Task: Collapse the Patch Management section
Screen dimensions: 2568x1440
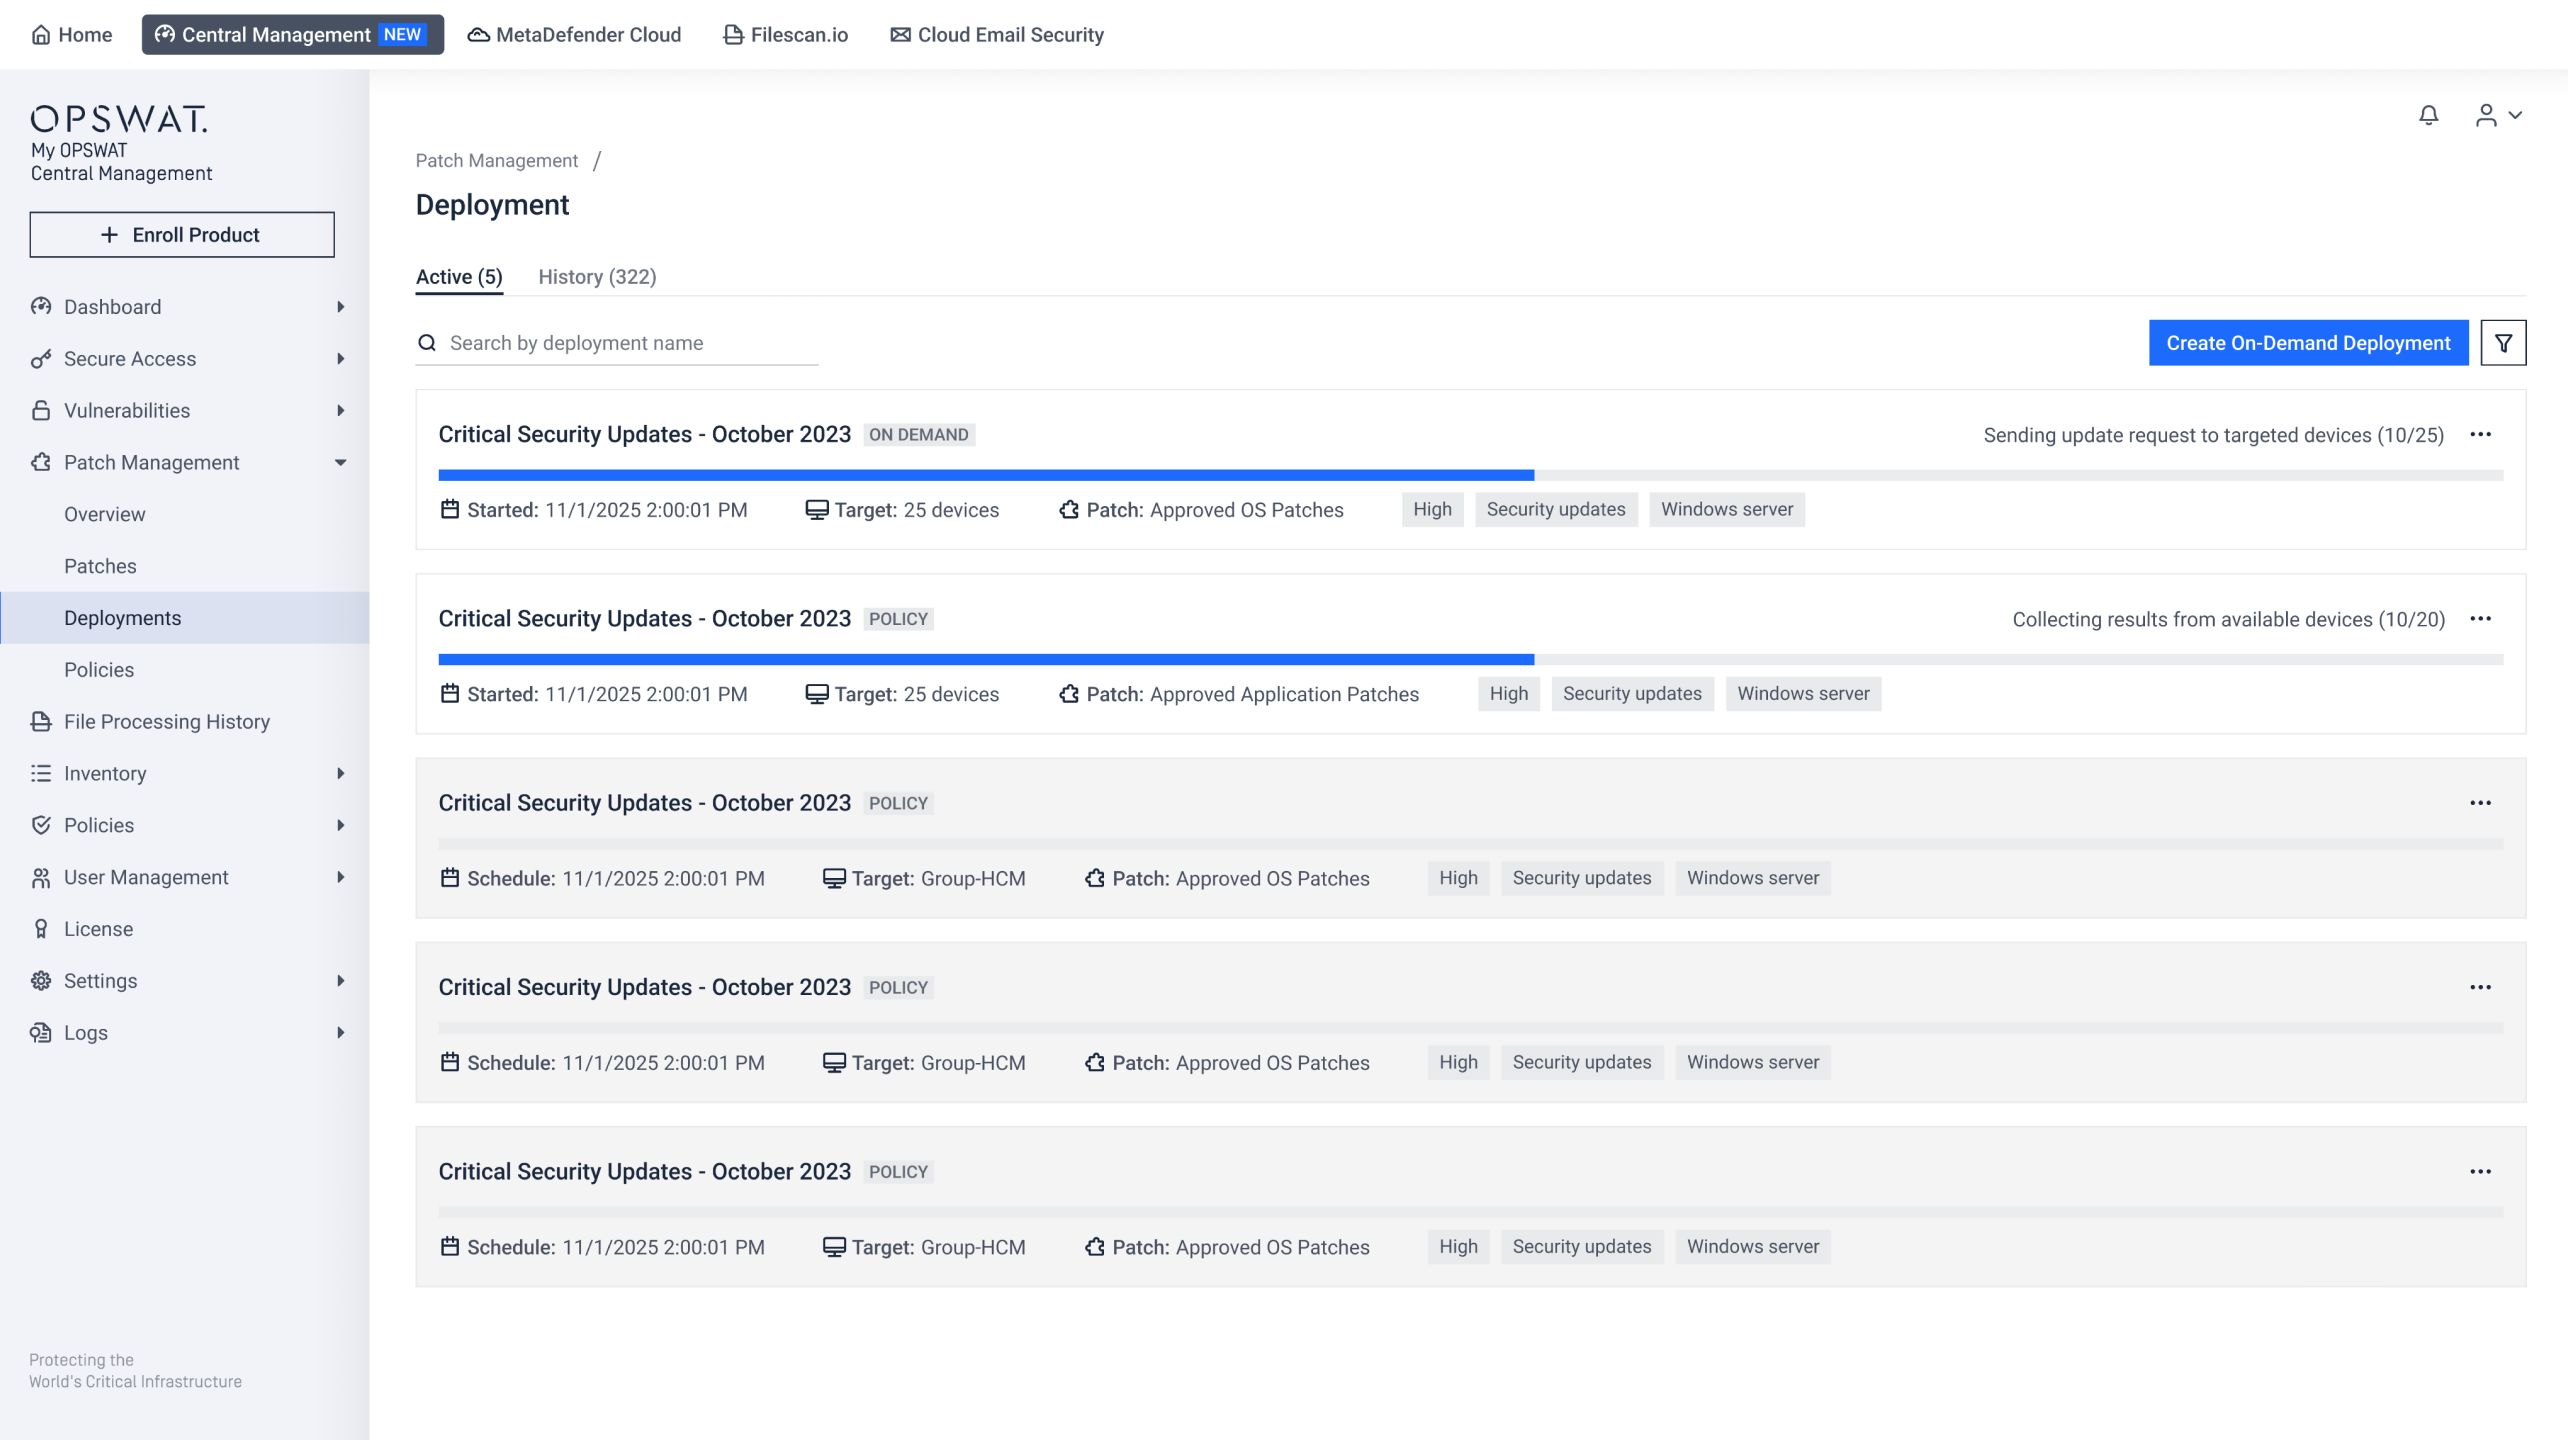Action: coord(340,462)
